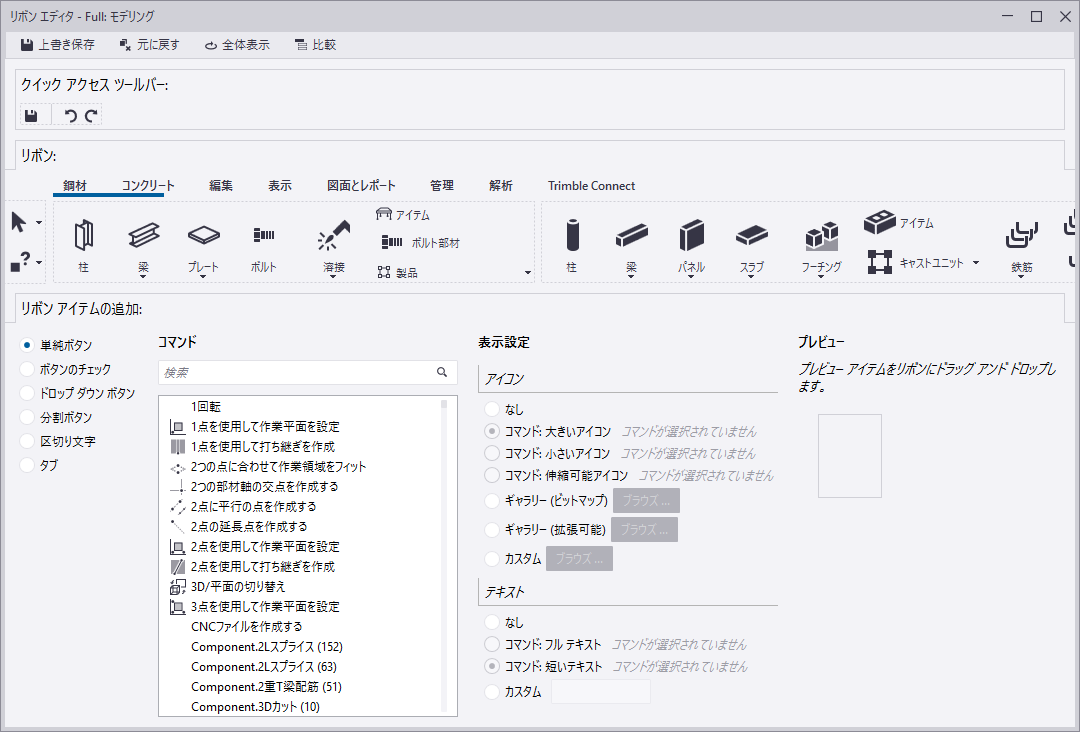Screen dimensions: 1080x732
Task: Click the concrete panel (パネル) icon
Action: coord(691,236)
